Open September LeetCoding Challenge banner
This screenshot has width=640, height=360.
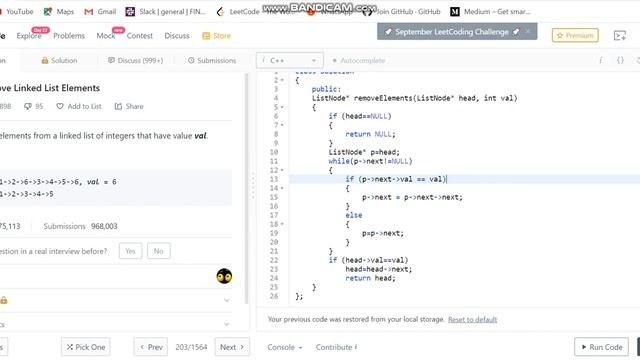point(451,32)
